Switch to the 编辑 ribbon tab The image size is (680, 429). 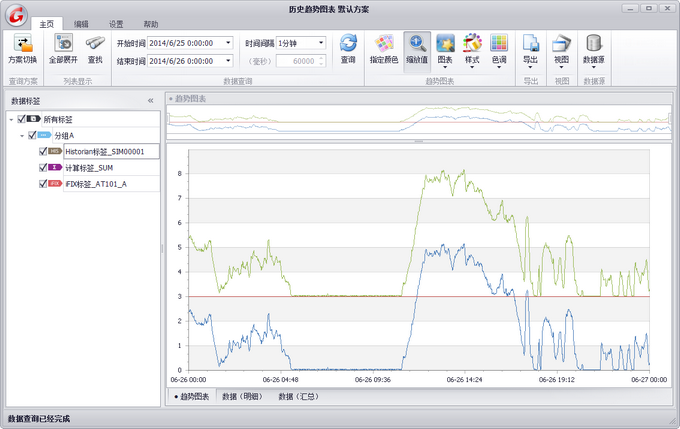tap(81, 24)
